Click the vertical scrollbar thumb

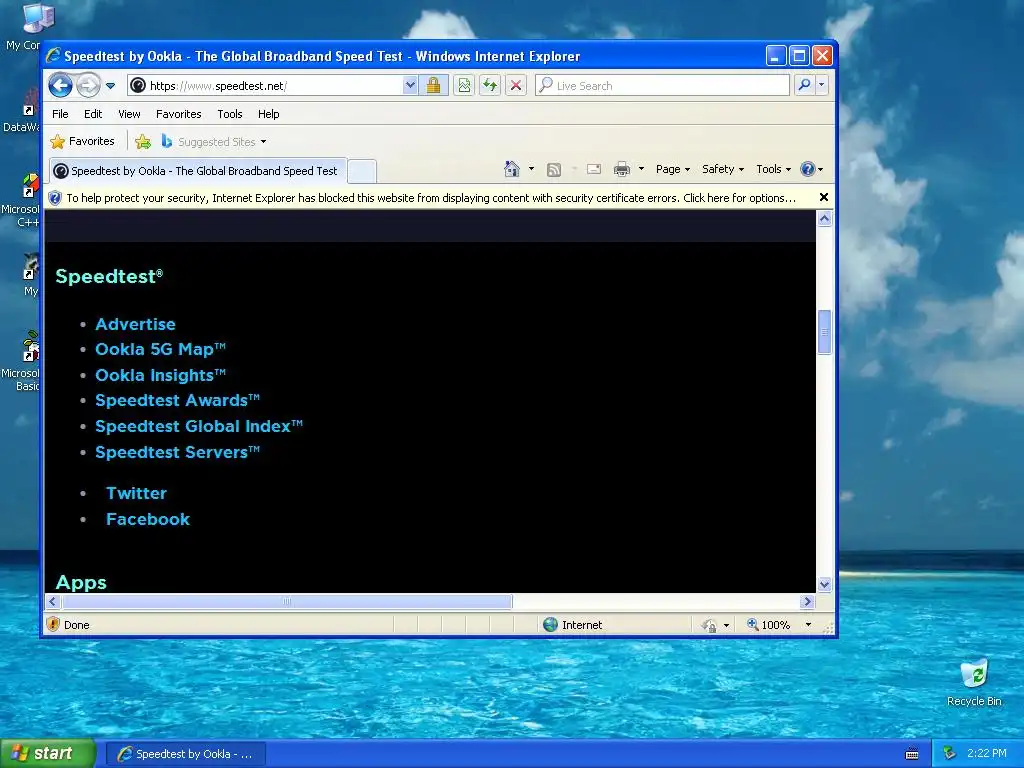(824, 332)
